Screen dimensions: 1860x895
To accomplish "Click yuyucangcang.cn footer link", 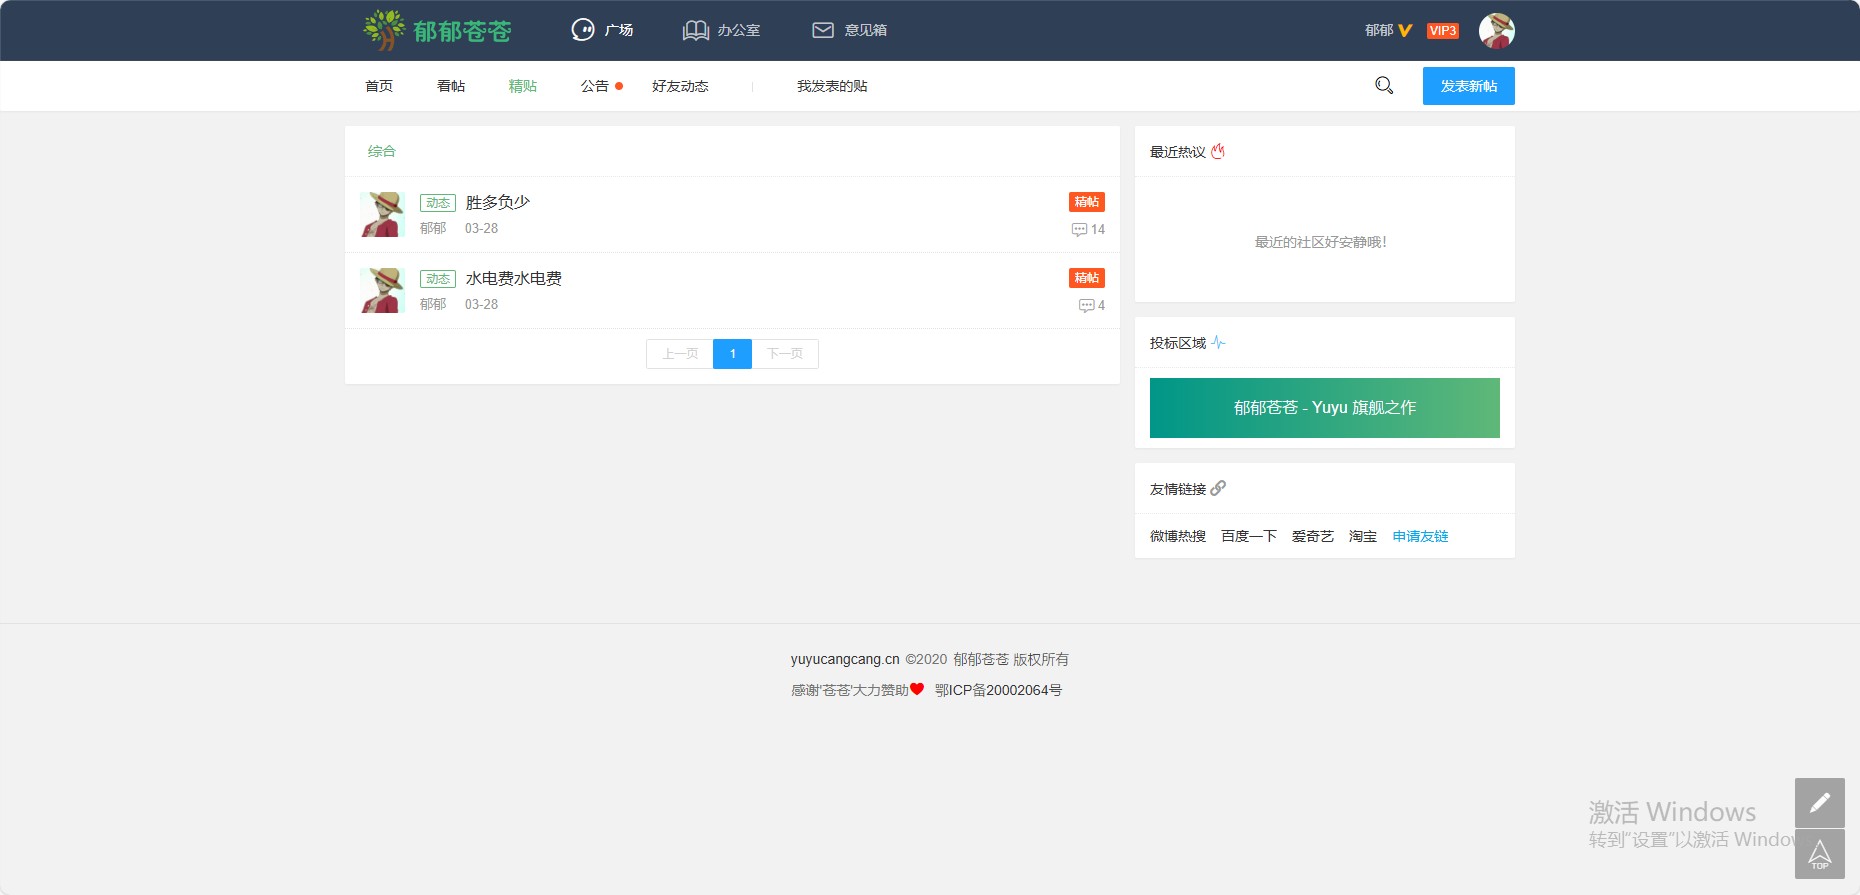I will tap(845, 659).
